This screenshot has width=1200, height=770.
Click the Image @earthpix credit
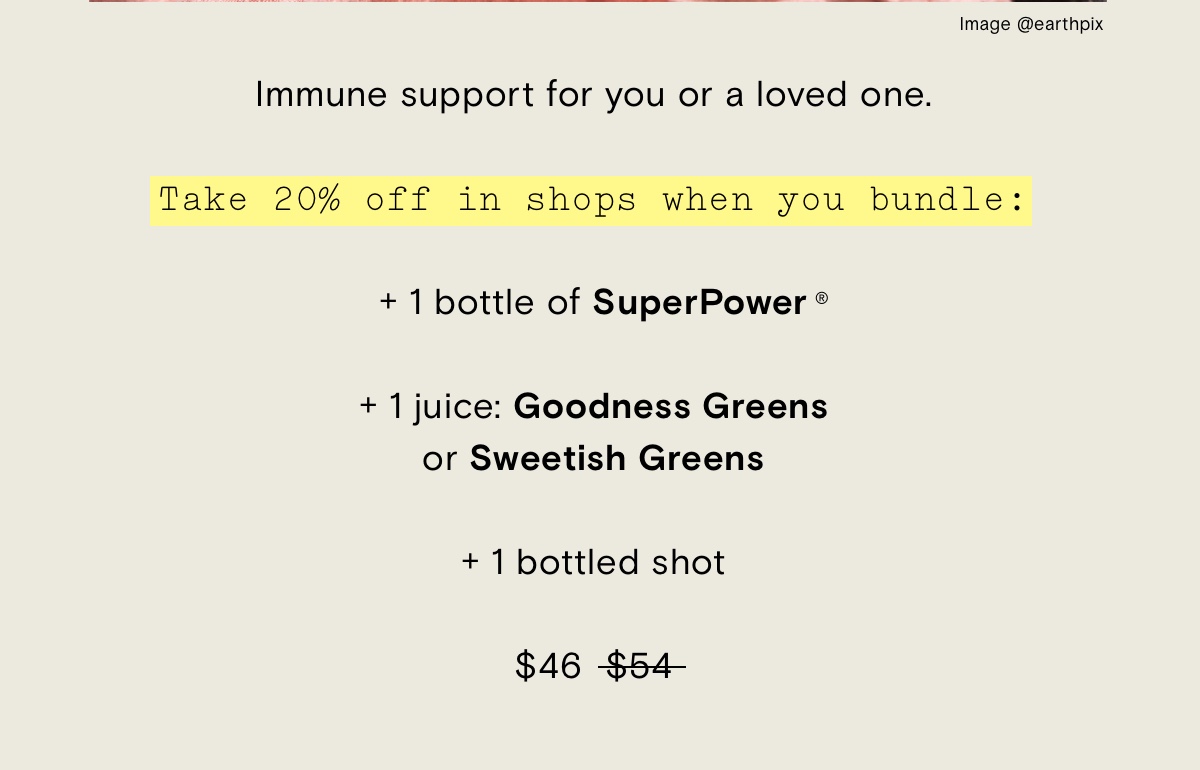pos(1031,24)
